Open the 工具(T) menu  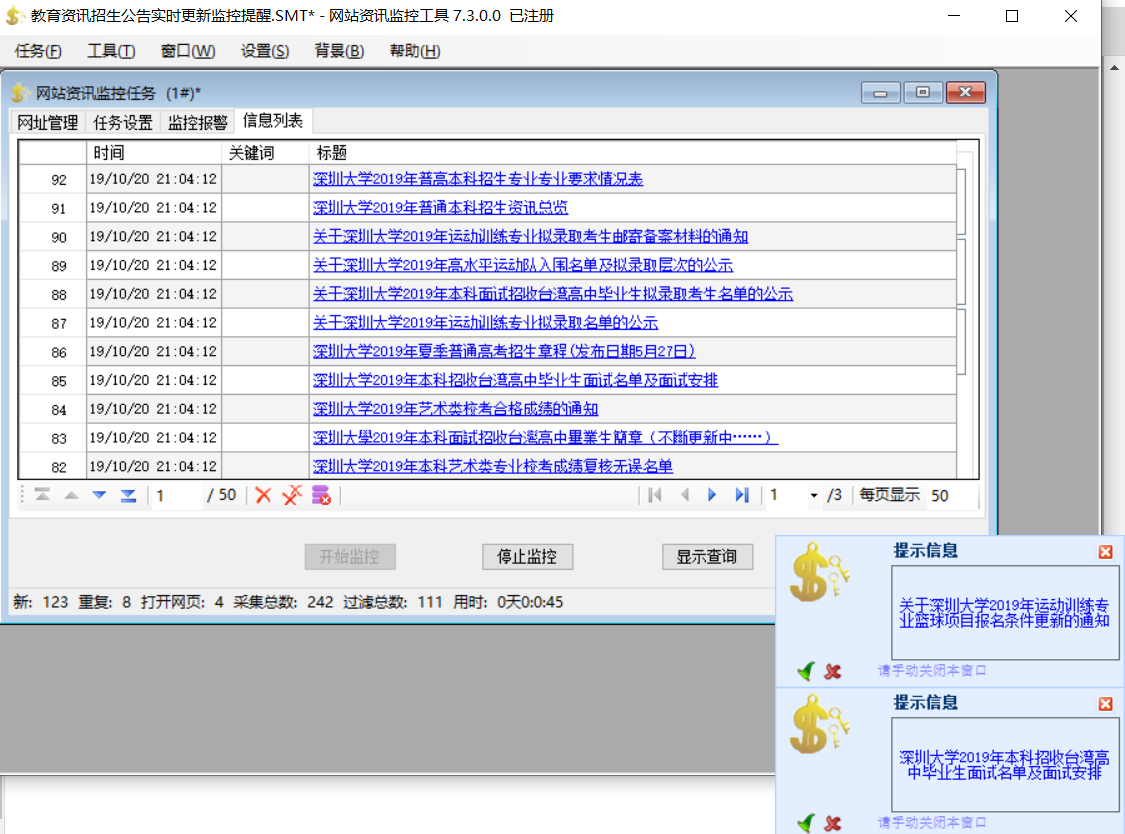pos(111,51)
